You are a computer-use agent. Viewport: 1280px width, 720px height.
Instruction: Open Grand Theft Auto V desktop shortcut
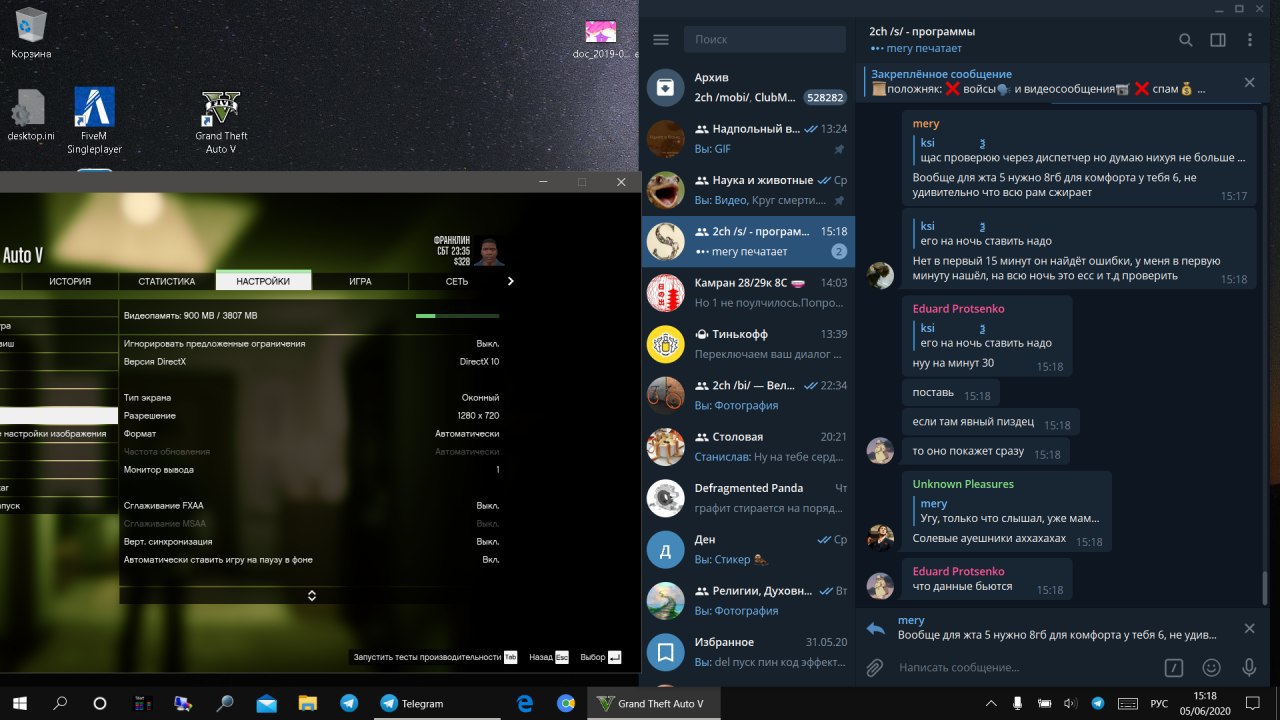pos(221,122)
